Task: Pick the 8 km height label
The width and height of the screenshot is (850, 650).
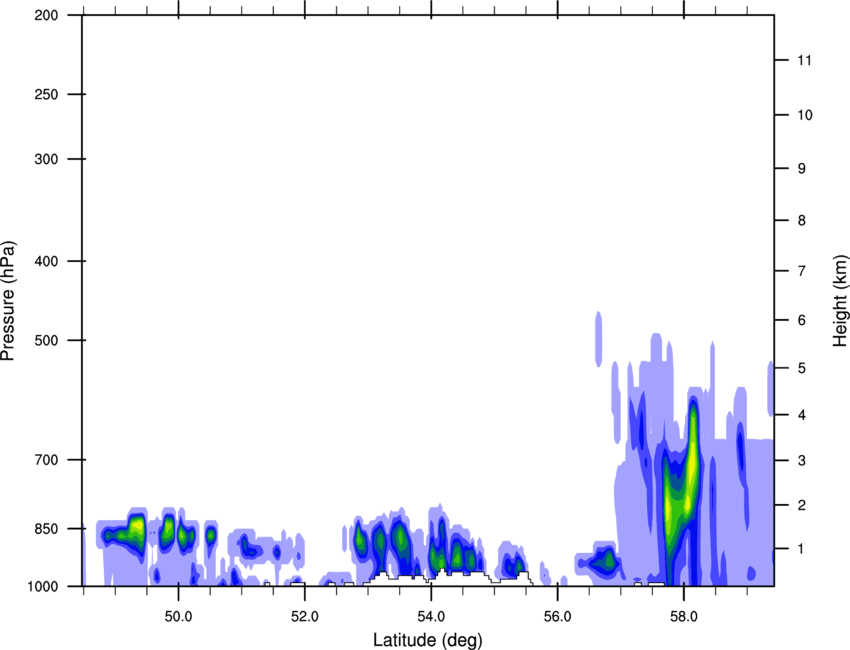Action: tap(802, 221)
